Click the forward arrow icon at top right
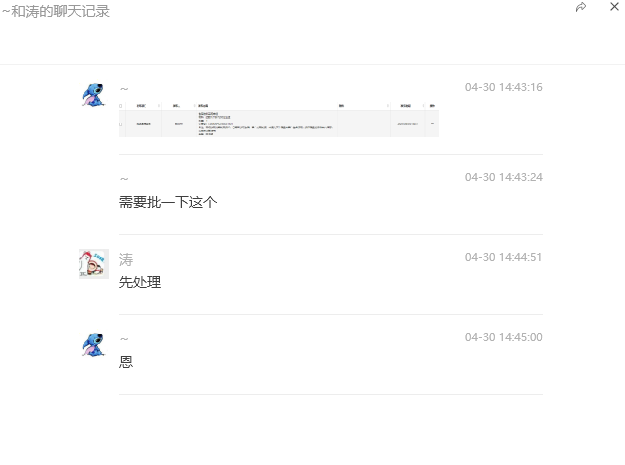 coord(581,7)
